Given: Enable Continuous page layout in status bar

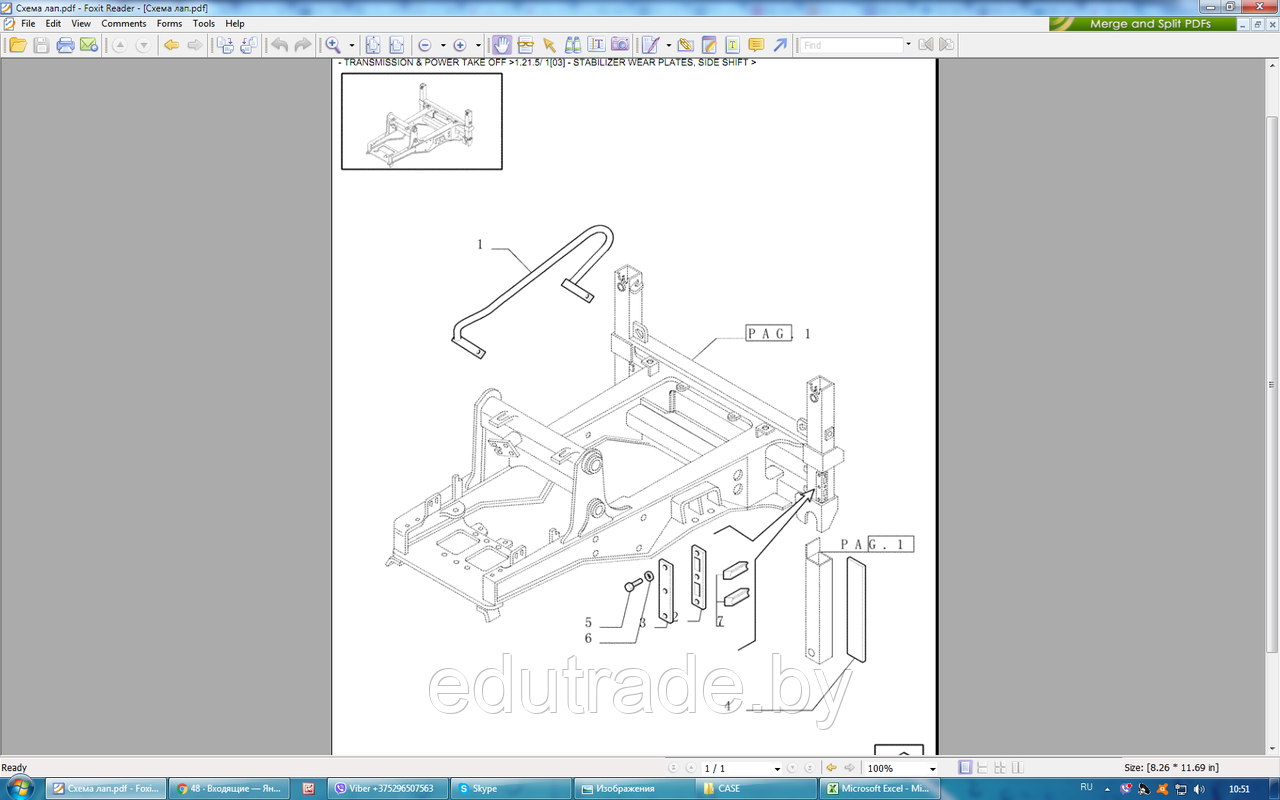Looking at the screenshot, I should 982,768.
